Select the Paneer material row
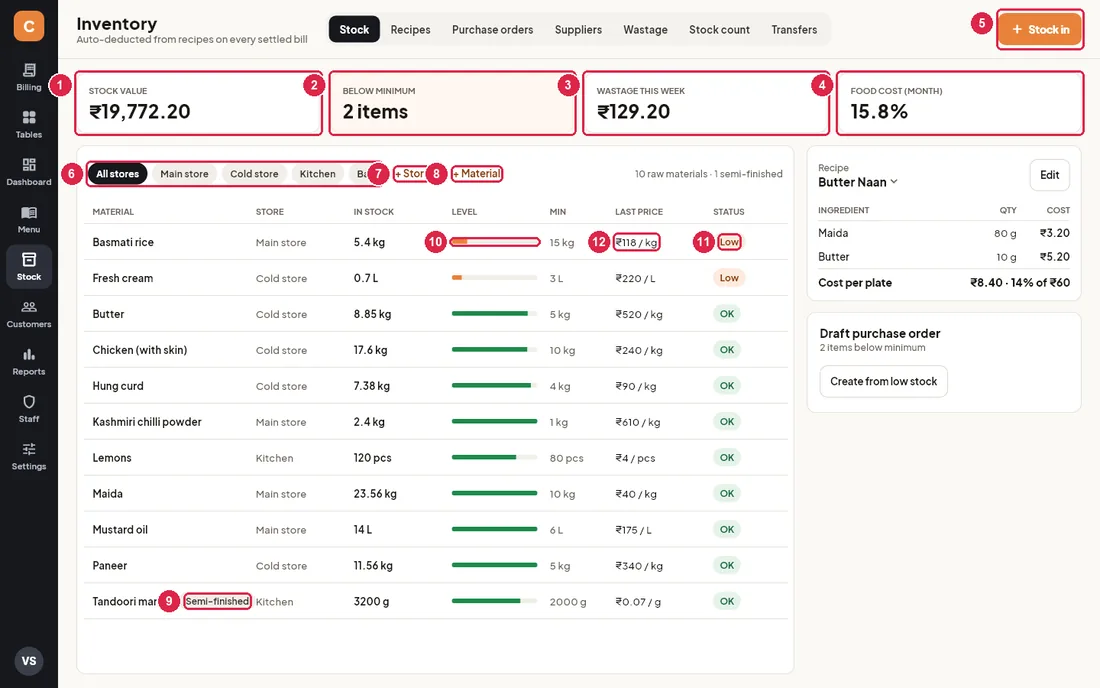This screenshot has height=688, width=1100. 436,565
